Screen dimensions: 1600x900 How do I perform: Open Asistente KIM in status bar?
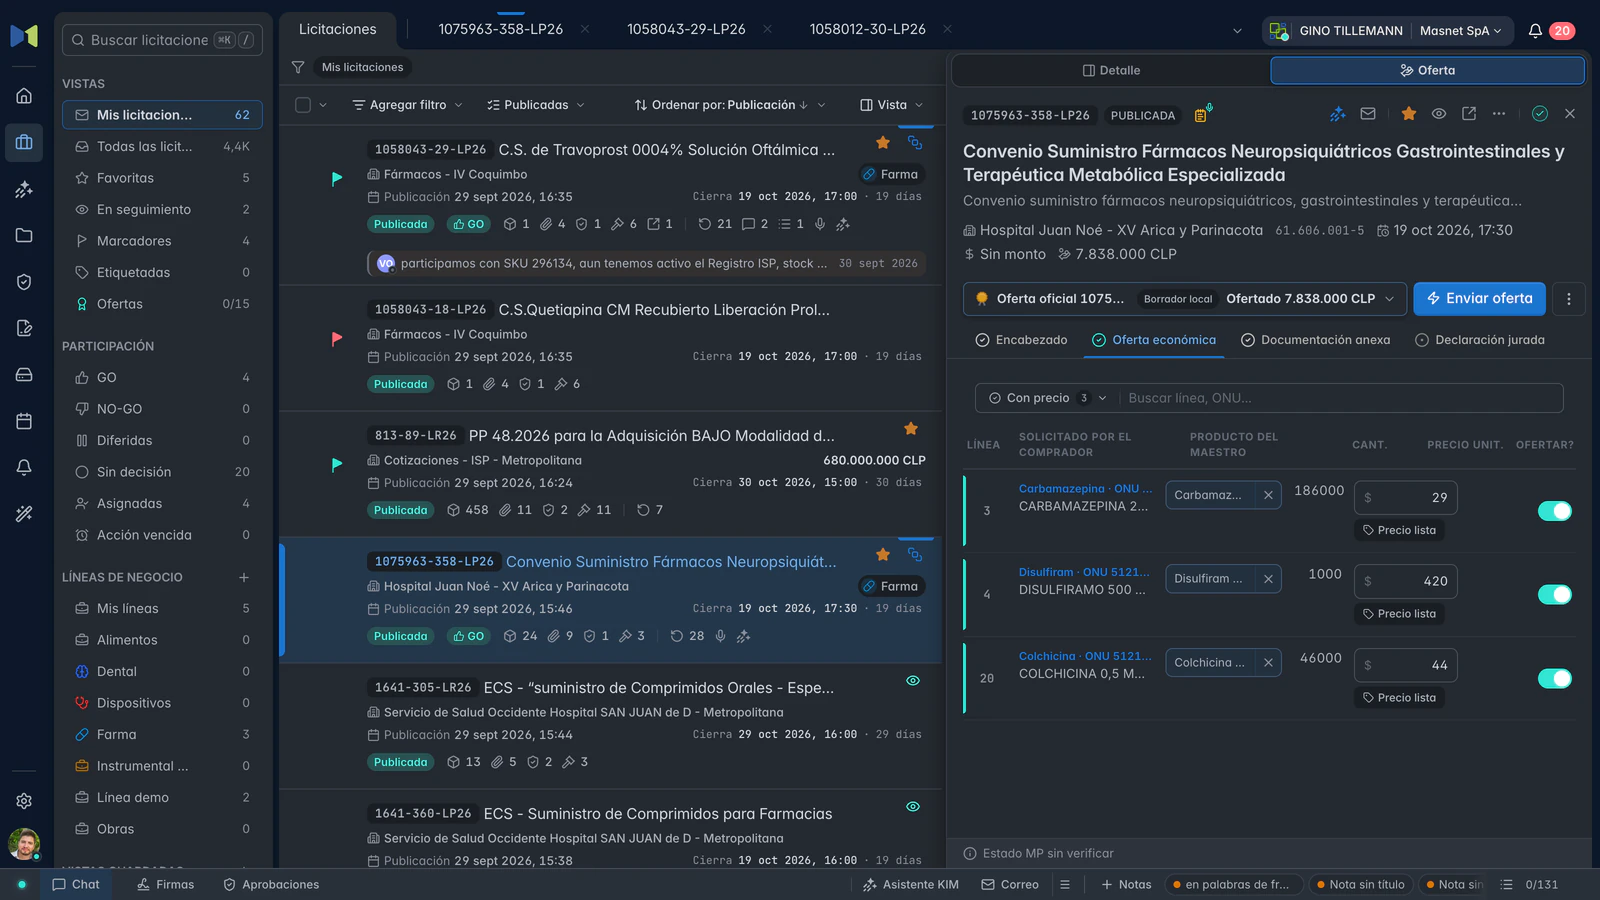(x=910, y=885)
